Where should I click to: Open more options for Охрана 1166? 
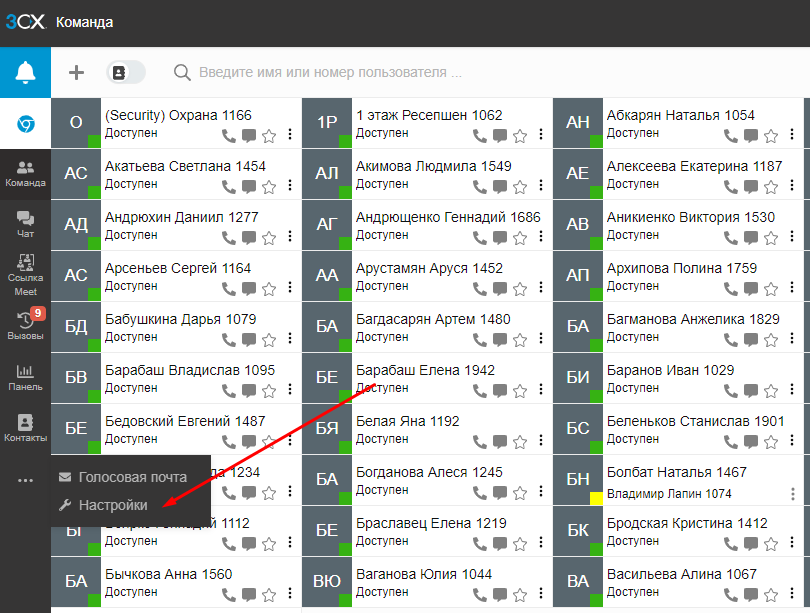click(290, 135)
